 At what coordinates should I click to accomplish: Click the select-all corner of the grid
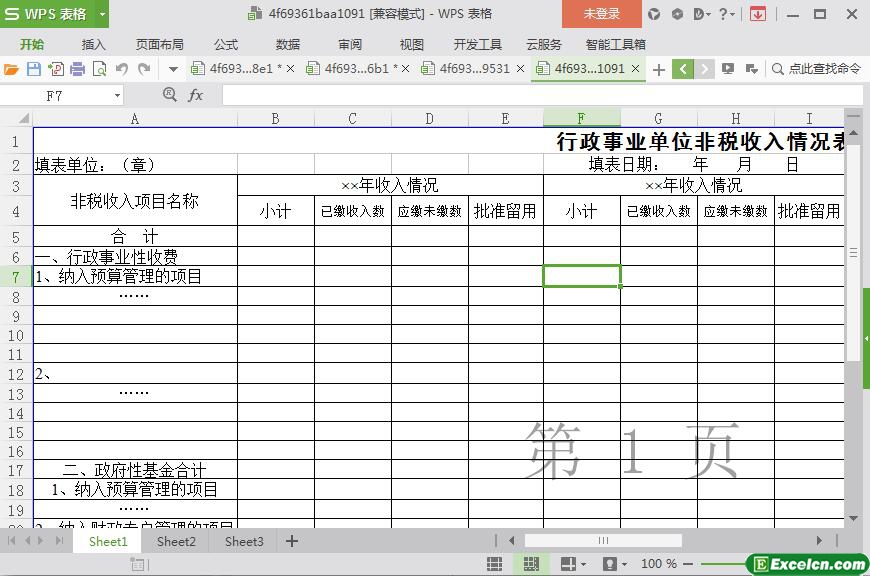pos(23,118)
